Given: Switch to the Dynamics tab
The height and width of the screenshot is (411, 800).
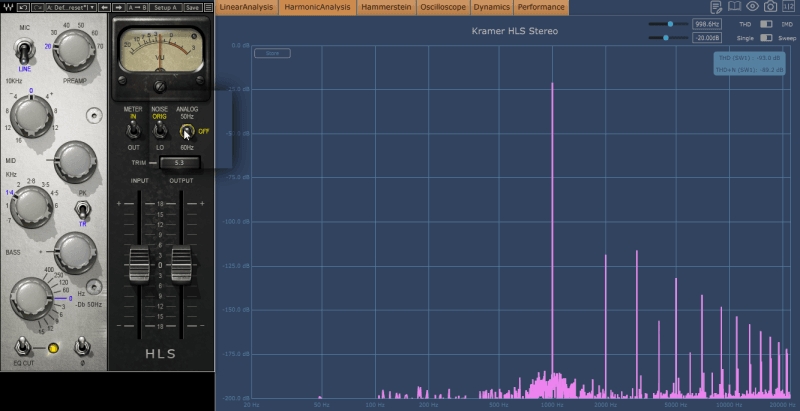Looking at the screenshot, I should pos(491,7).
